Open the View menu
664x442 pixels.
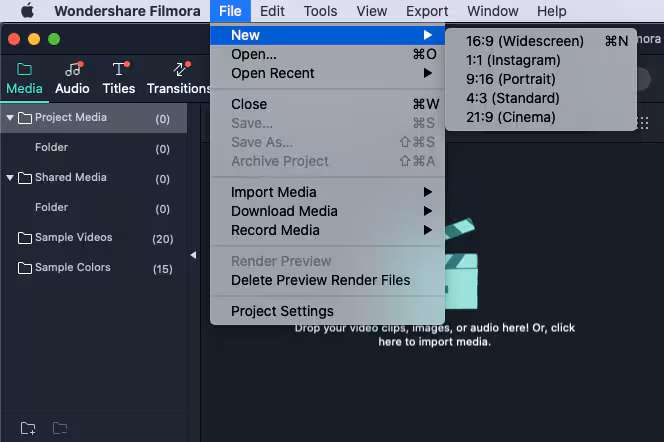371,11
